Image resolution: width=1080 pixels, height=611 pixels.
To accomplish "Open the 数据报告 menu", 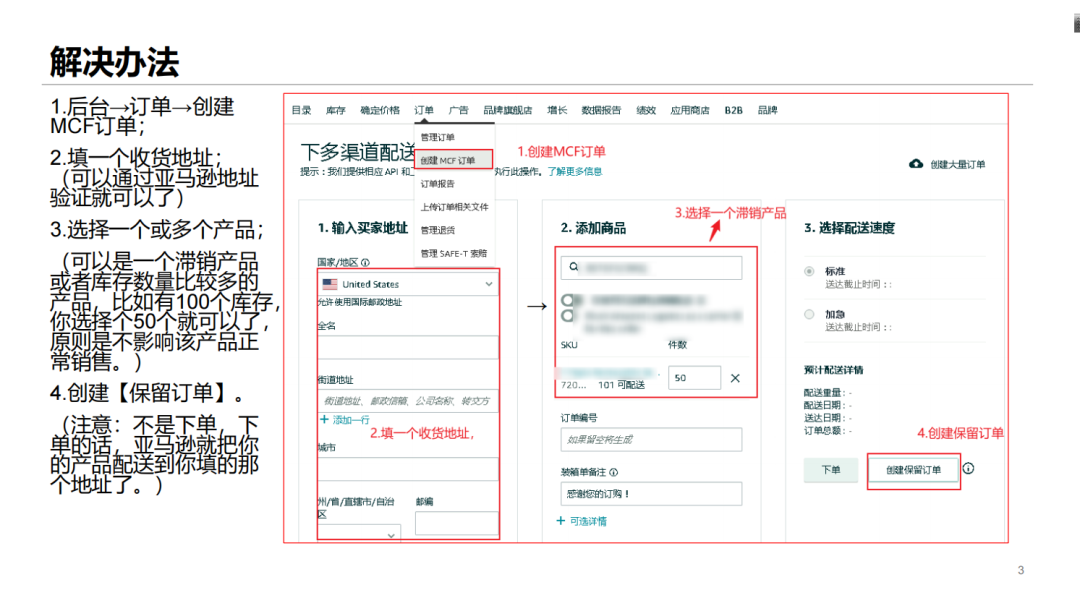I will pyautogui.click(x=601, y=110).
